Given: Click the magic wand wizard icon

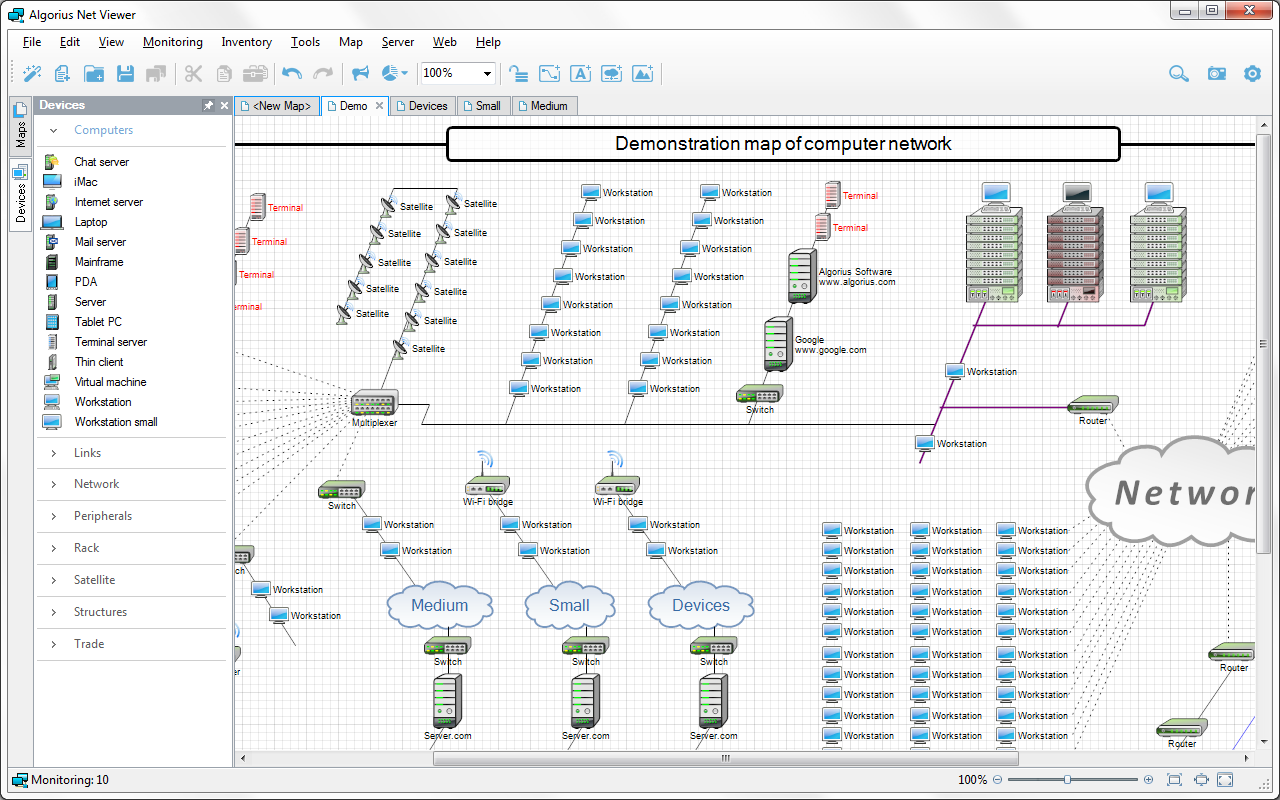Looking at the screenshot, I should pyautogui.click(x=32, y=73).
